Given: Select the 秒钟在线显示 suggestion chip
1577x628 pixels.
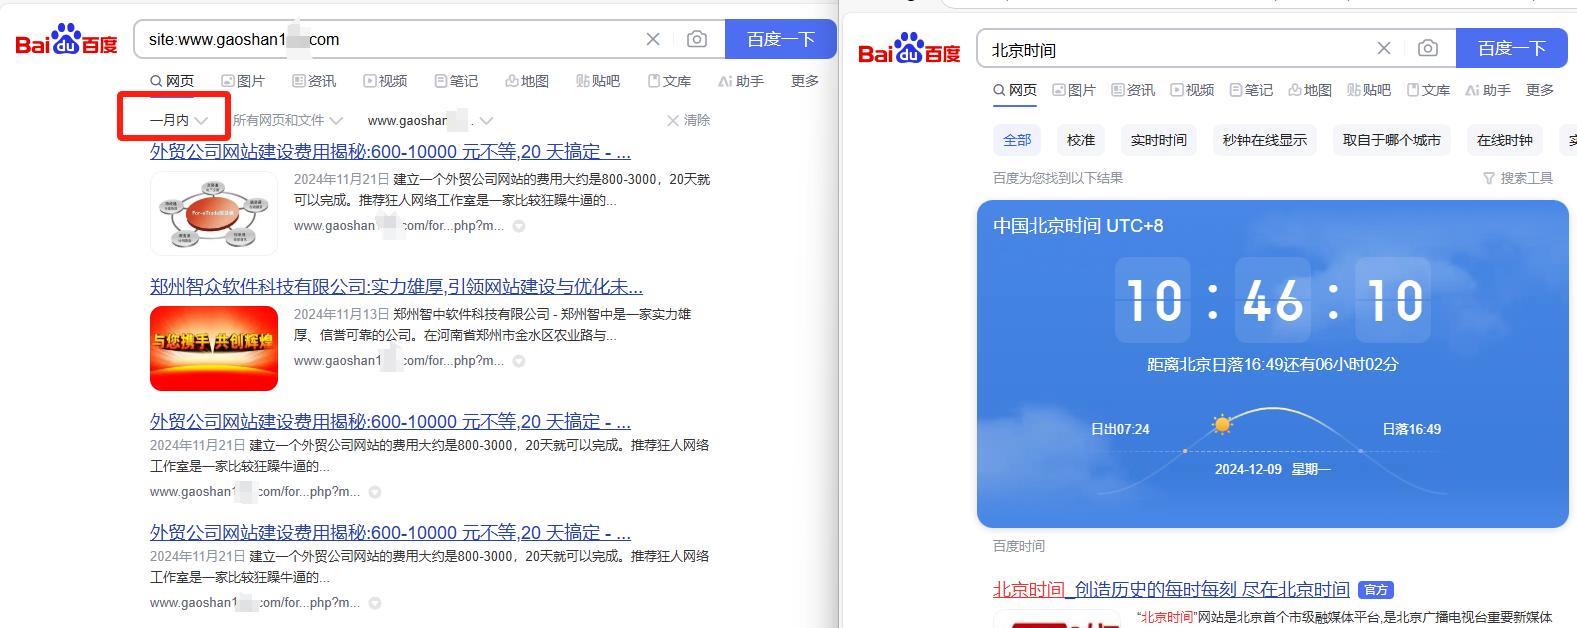Looking at the screenshot, I should (1265, 140).
